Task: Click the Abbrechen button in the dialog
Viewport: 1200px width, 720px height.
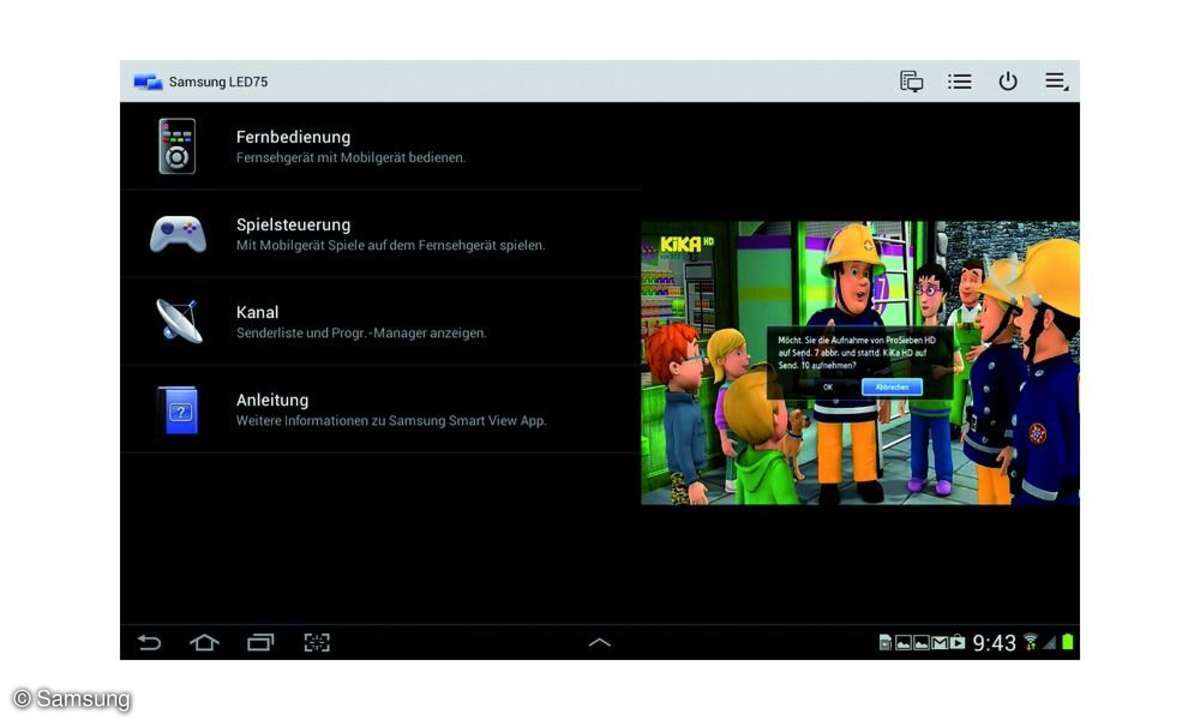Action: (x=892, y=387)
